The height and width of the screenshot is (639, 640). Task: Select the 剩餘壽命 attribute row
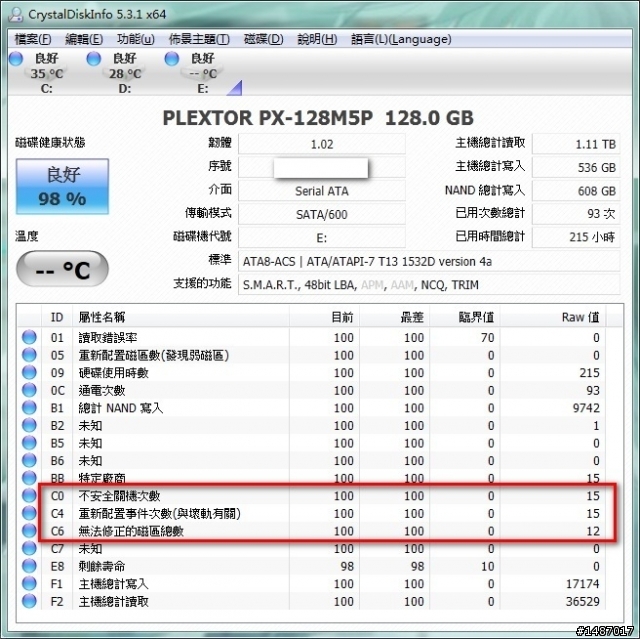312,566
